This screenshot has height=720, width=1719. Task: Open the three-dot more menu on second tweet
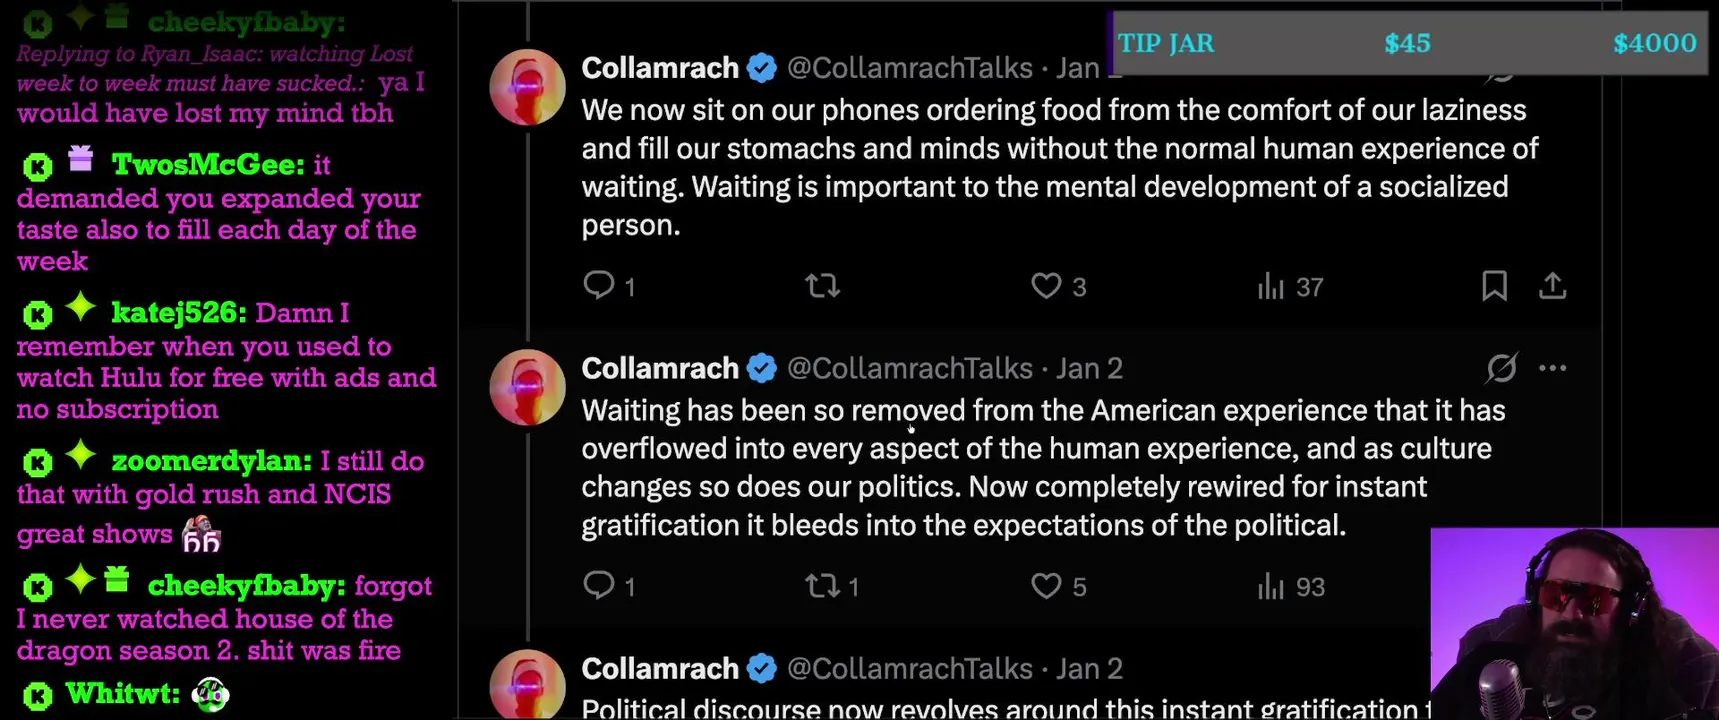[x=1552, y=368]
